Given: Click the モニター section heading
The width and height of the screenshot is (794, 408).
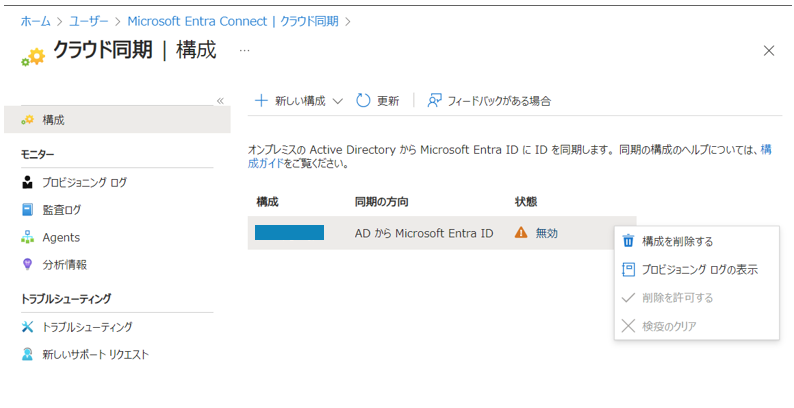Looking at the screenshot, I should coord(37,154).
